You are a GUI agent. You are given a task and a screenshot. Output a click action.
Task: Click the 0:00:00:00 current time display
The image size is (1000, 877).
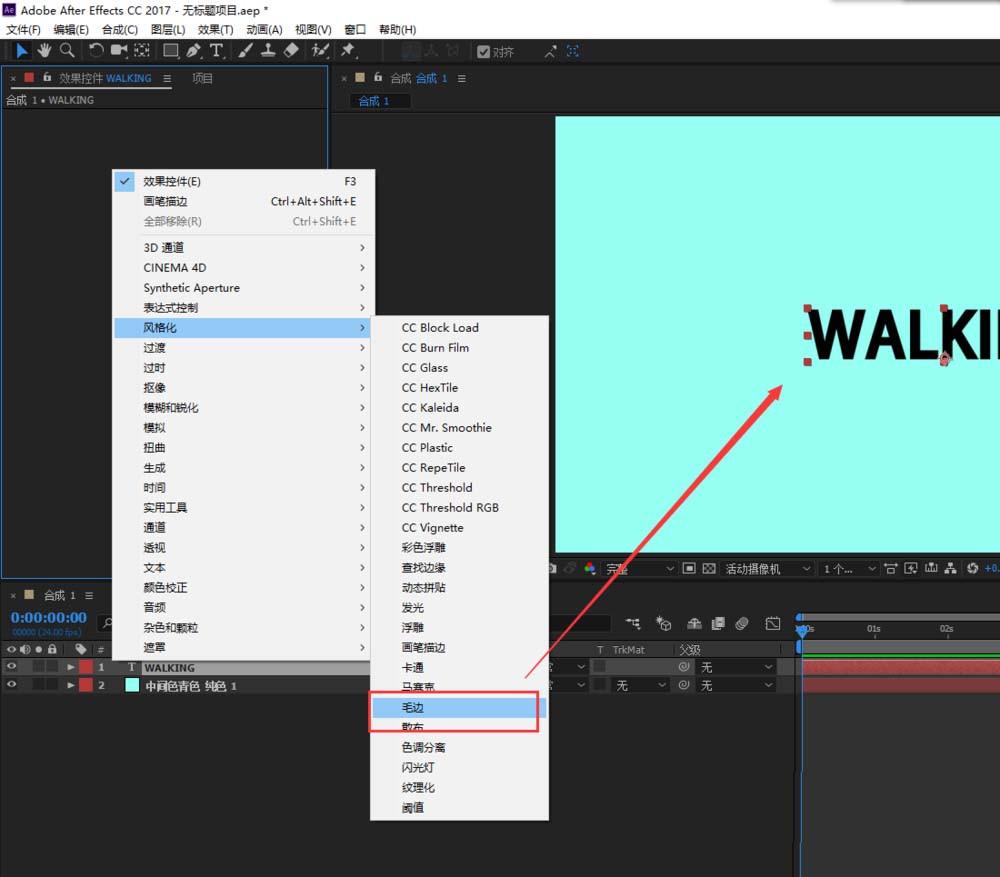[48, 618]
